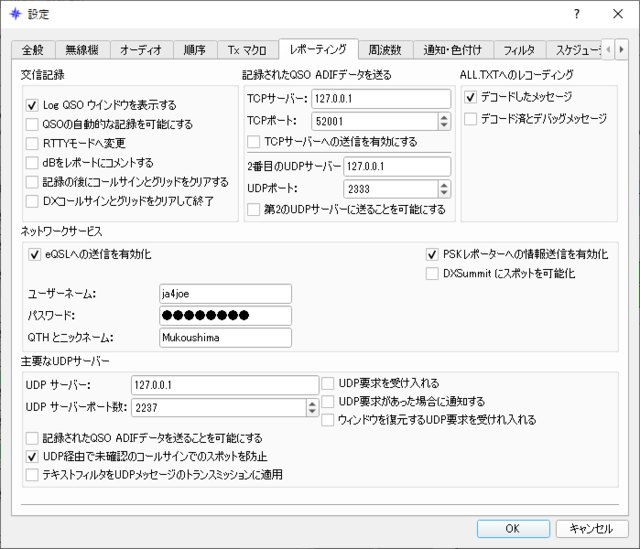This screenshot has height=549, width=640.
Task: Increase TCPポート value with up arrow
Action: tap(444, 117)
